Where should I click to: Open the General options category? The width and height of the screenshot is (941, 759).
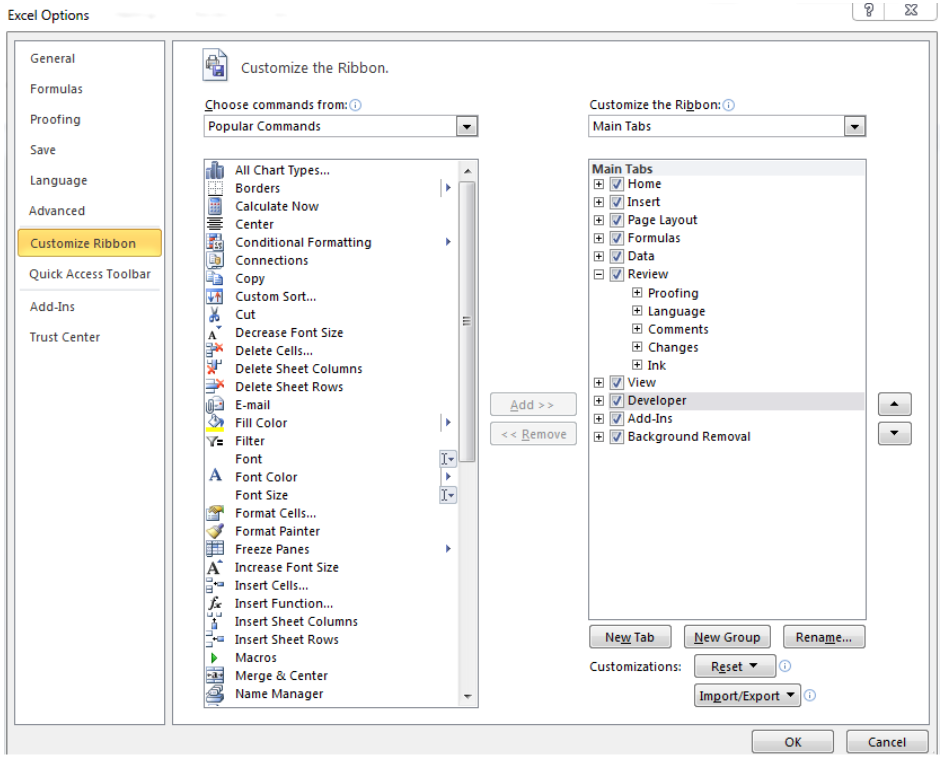click(53, 59)
